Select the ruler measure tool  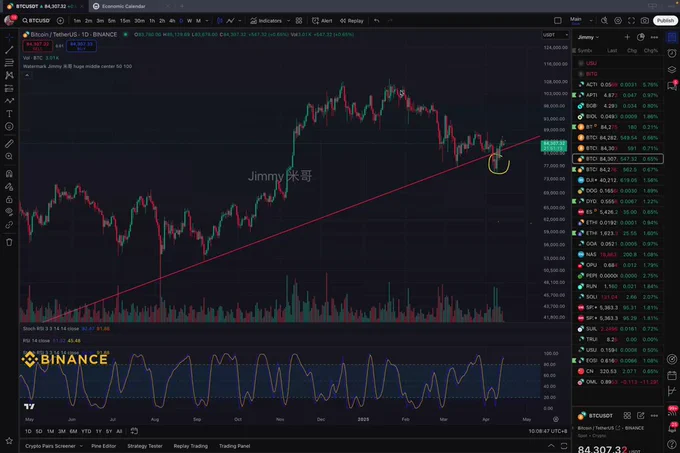9,143
